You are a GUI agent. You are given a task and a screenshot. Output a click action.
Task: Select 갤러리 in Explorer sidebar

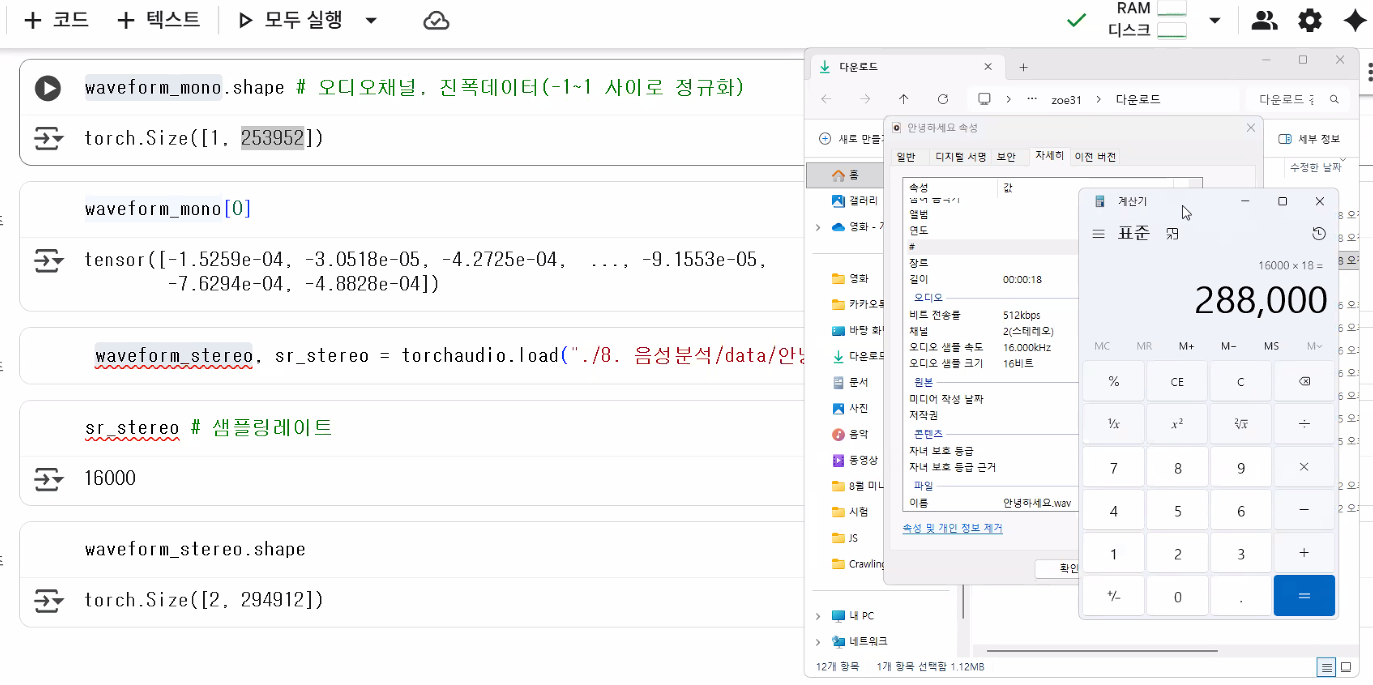coord(856,201)
